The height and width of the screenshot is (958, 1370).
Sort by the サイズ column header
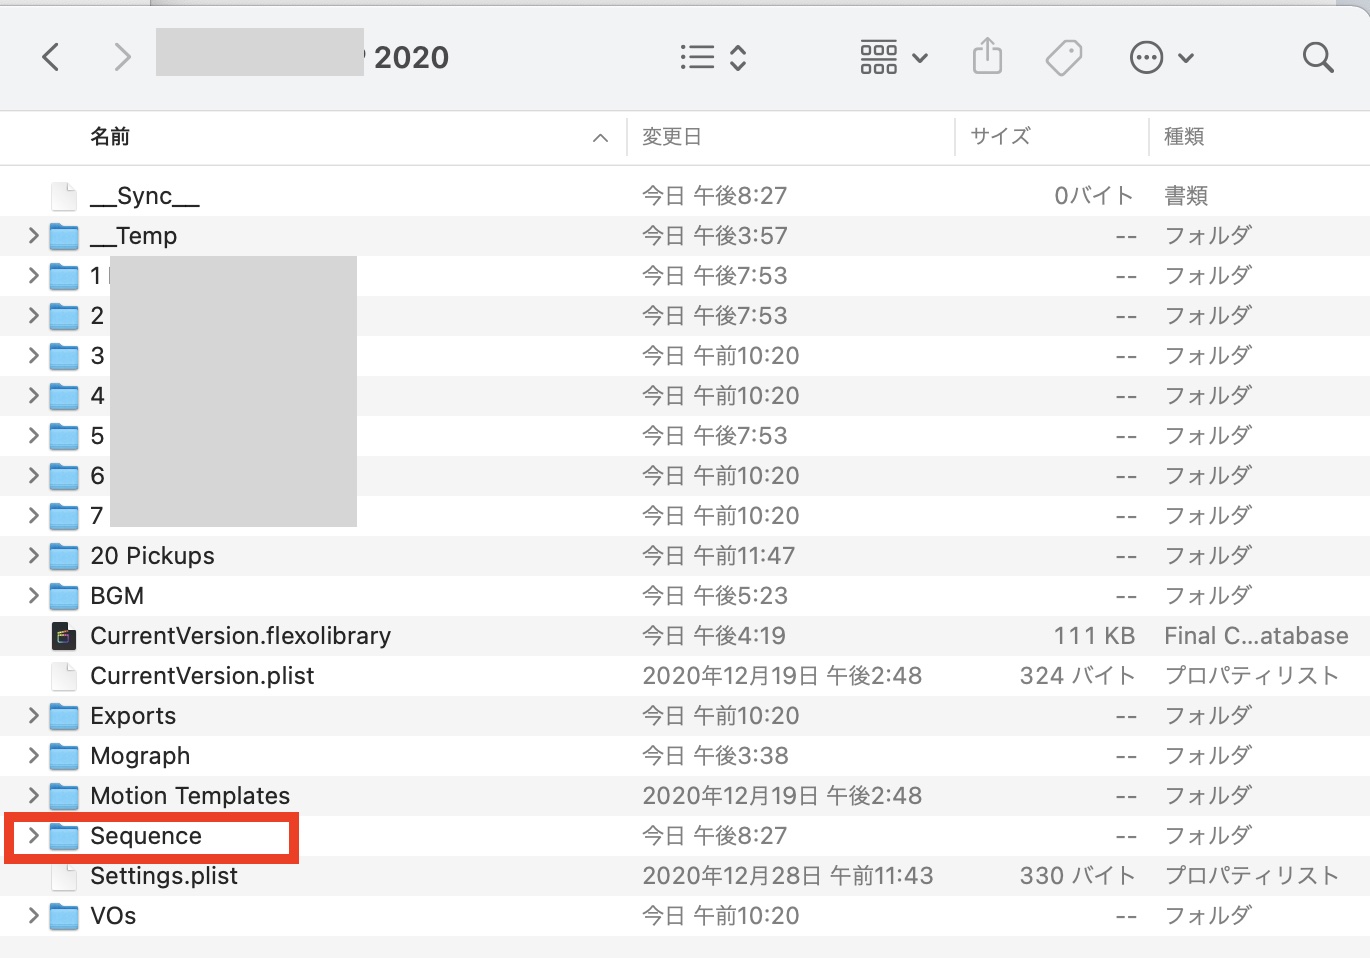(1000, 137)
